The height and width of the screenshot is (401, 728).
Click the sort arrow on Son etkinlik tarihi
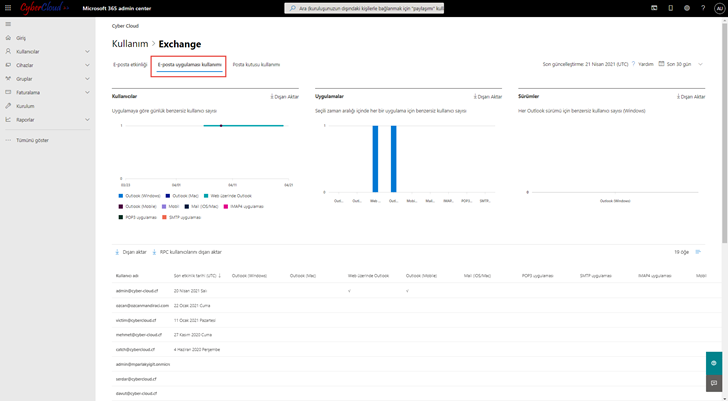(x=220, y=276)
